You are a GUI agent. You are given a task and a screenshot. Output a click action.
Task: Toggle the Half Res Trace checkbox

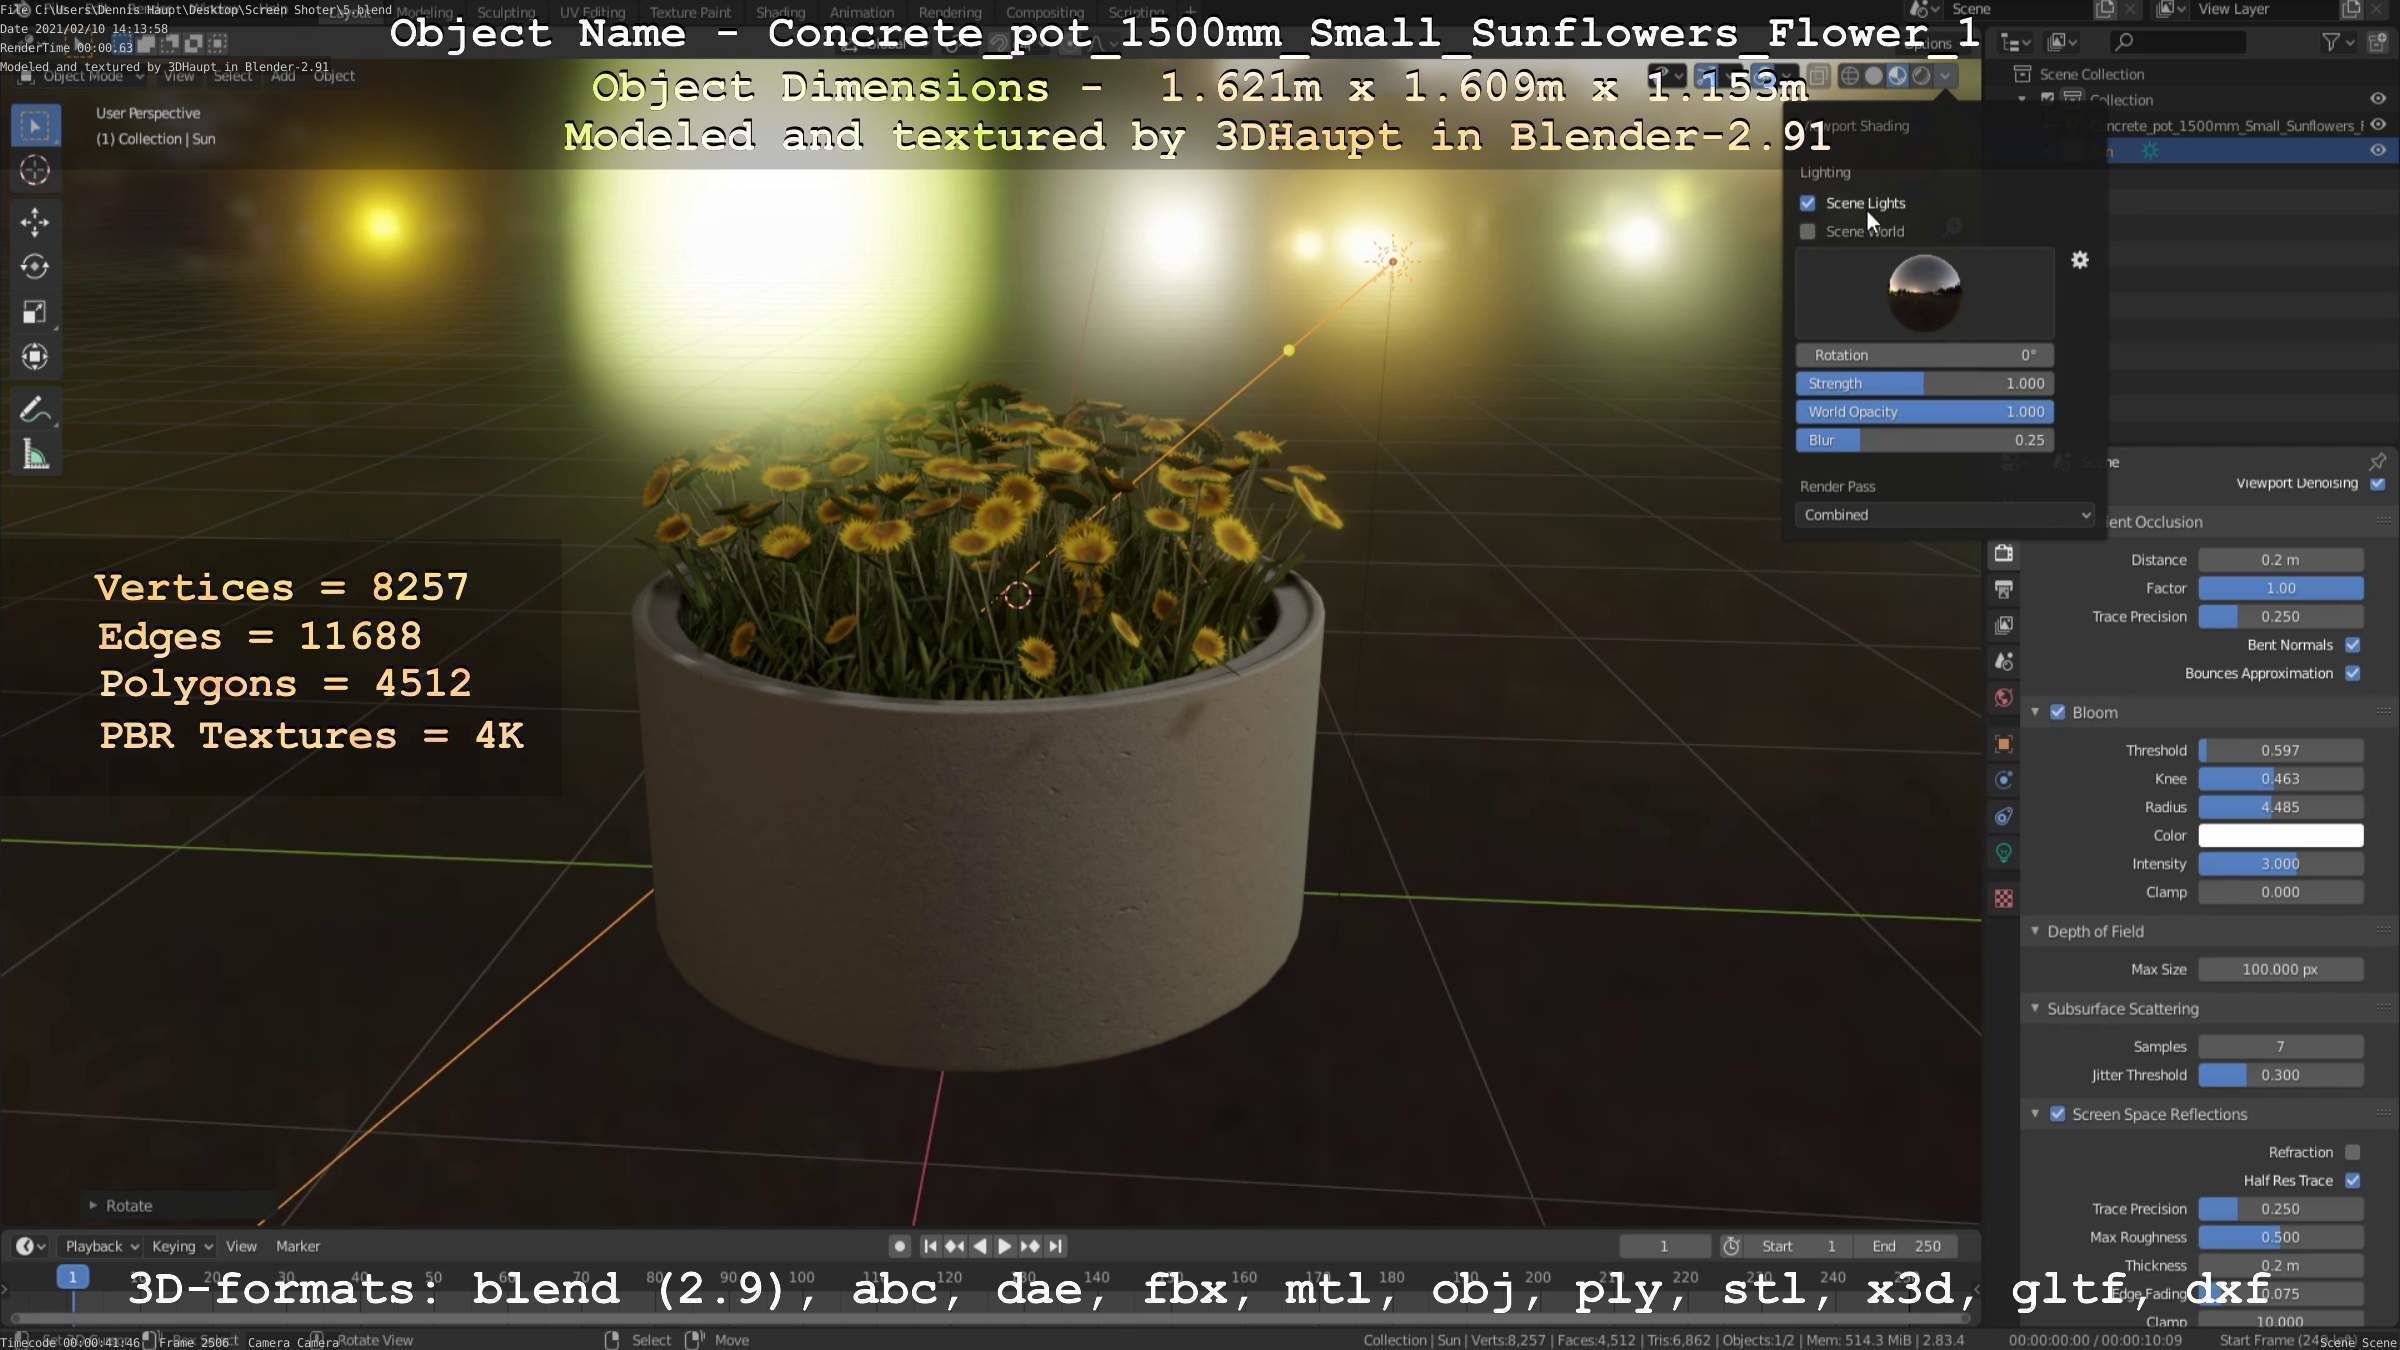[x=2353, y=1180]
